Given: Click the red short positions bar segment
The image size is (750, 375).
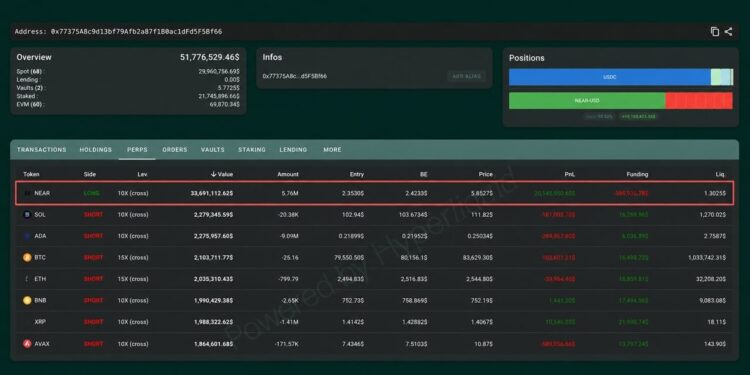Looking at the screenshot, I should pyautogui.click(x=699, y=101).
